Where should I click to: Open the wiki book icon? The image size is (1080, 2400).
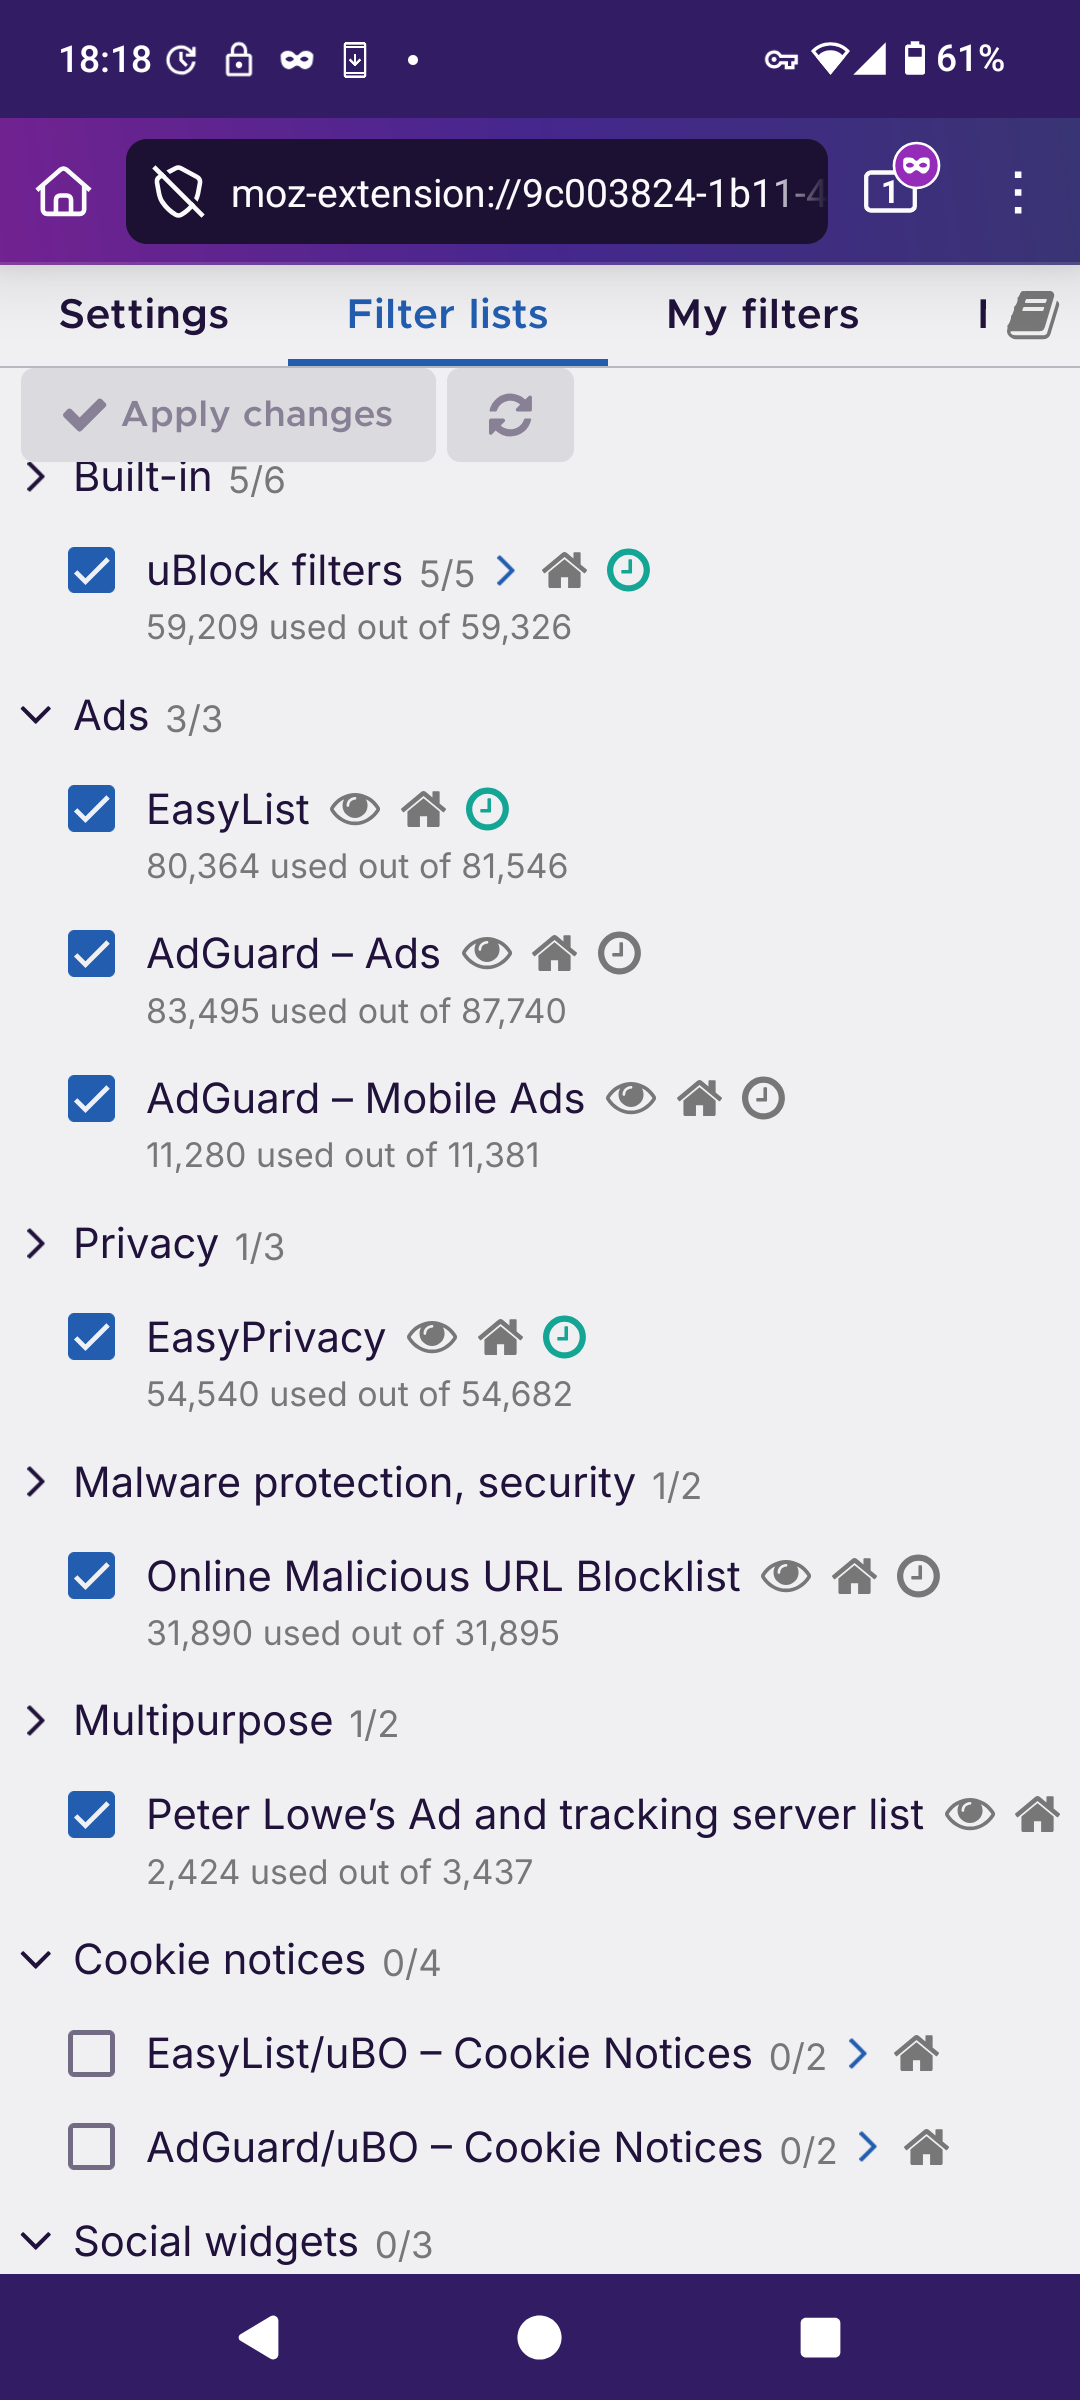pyautogui.click(x=1033, y=315)
